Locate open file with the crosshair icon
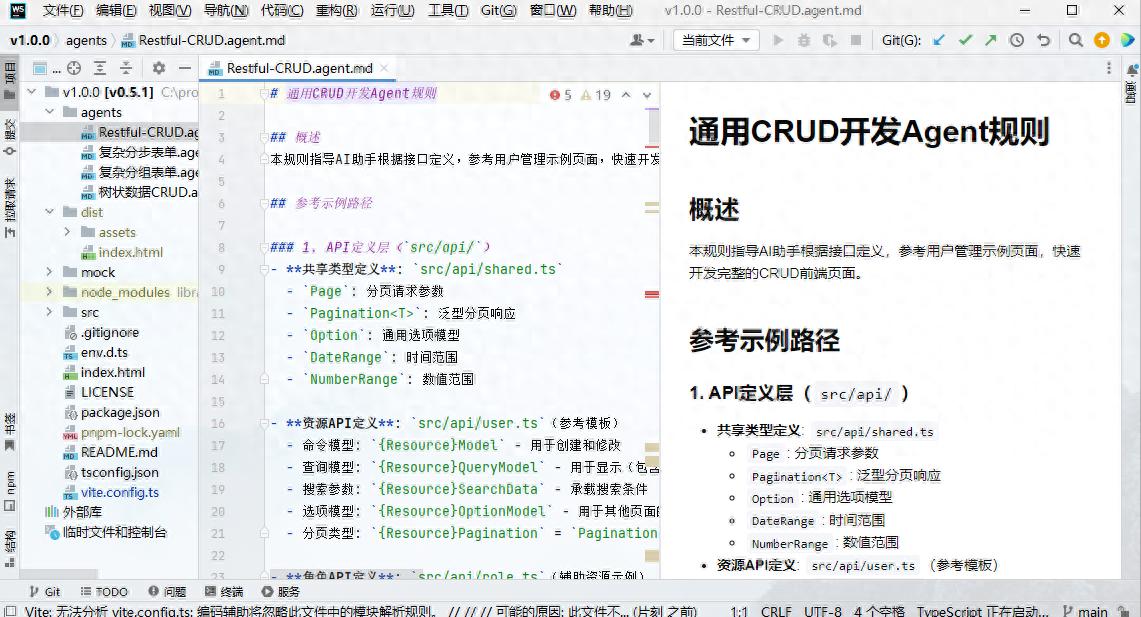1141x617 pixels. 72,68
